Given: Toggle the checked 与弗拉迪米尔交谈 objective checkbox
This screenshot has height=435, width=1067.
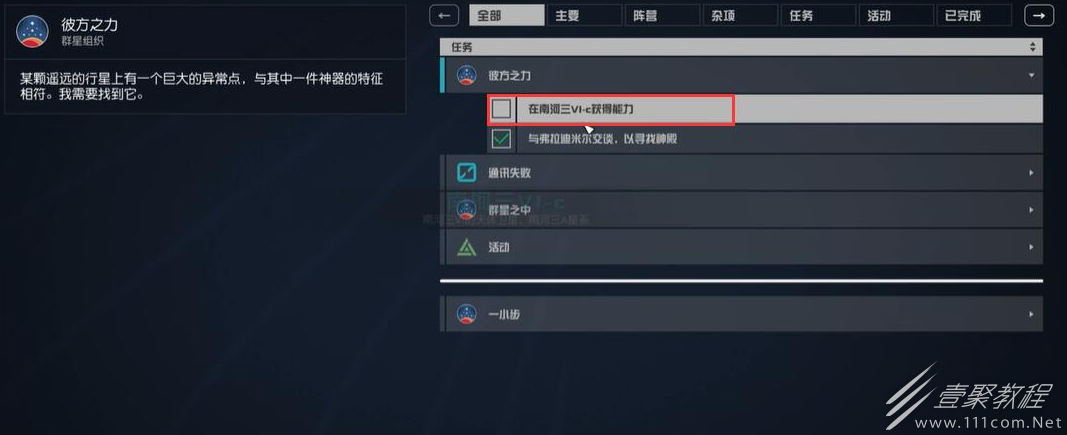Looking at the screenshot, I should (502, 139).
